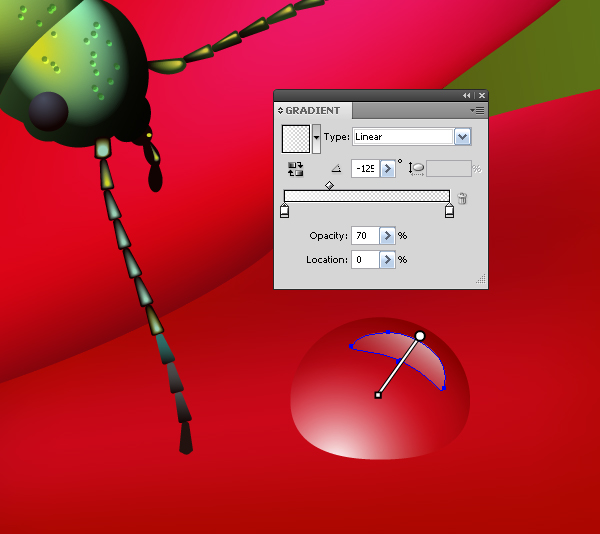Click the bottom-right anchor point of highlight path
This screenshot has height=534, width=600.
[444, 388]
